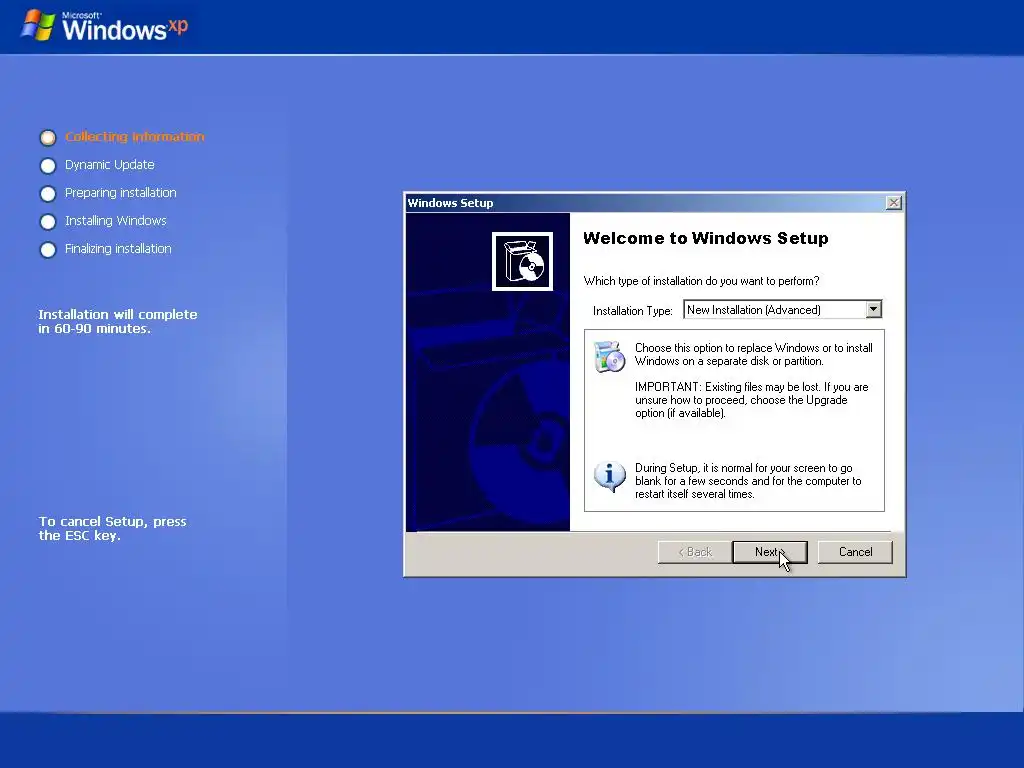This screenshot has height=768, width=1024.
Task: Click the Installing Windows step bullet
Action: click(48, 222)
